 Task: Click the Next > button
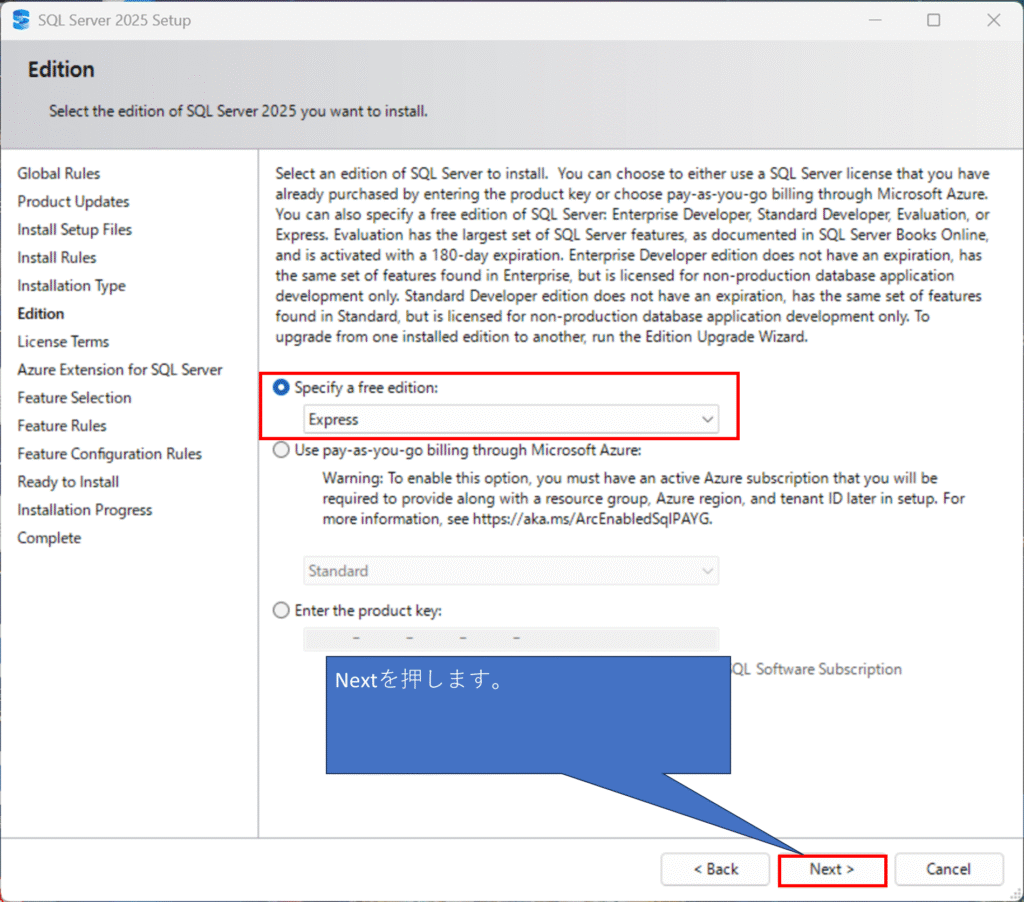point(832,869)
